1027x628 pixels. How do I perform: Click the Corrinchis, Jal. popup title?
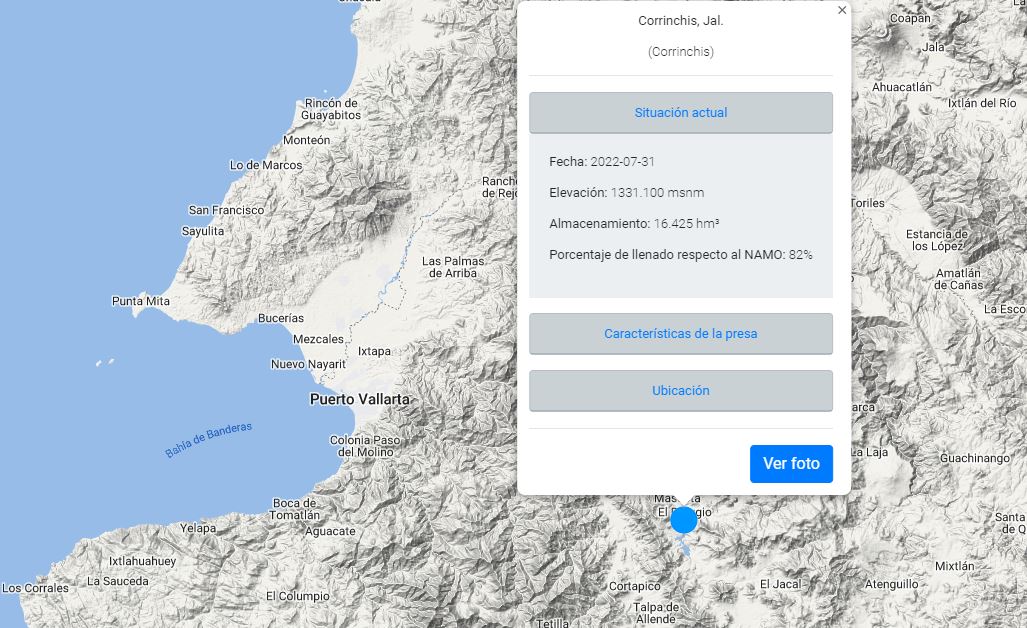click(x=680, y=21)
